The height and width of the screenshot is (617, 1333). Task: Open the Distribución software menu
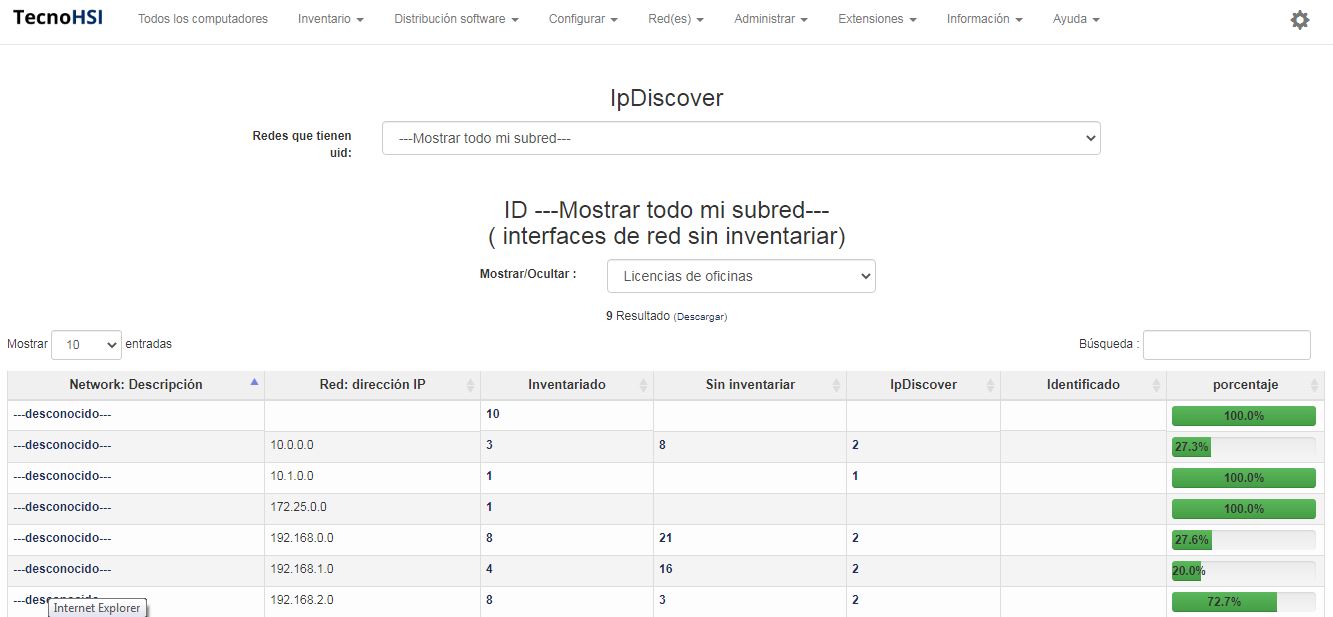click(456, 19)
